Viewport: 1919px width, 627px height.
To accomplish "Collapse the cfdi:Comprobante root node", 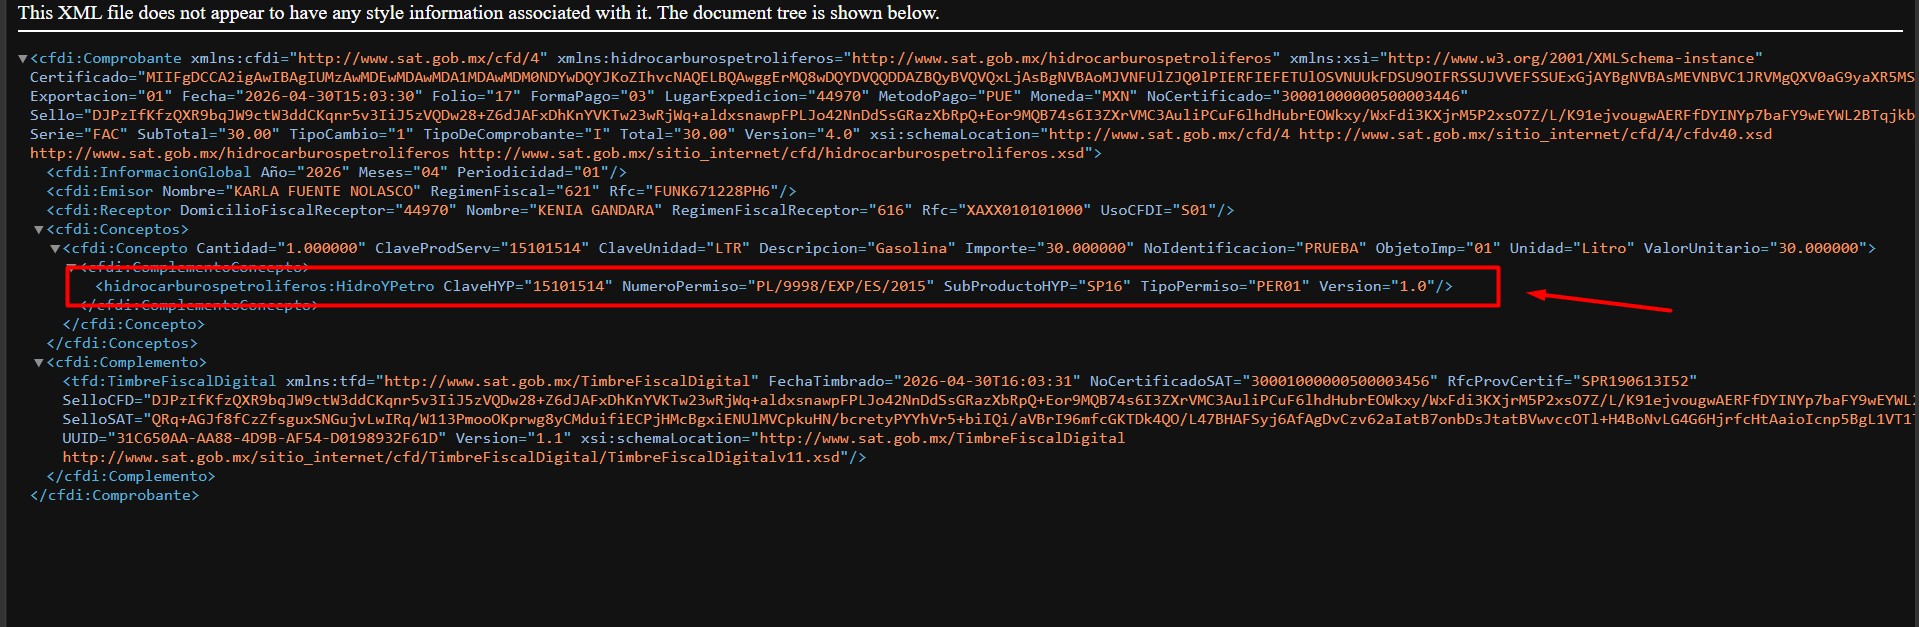I will (x=23, y=59).
